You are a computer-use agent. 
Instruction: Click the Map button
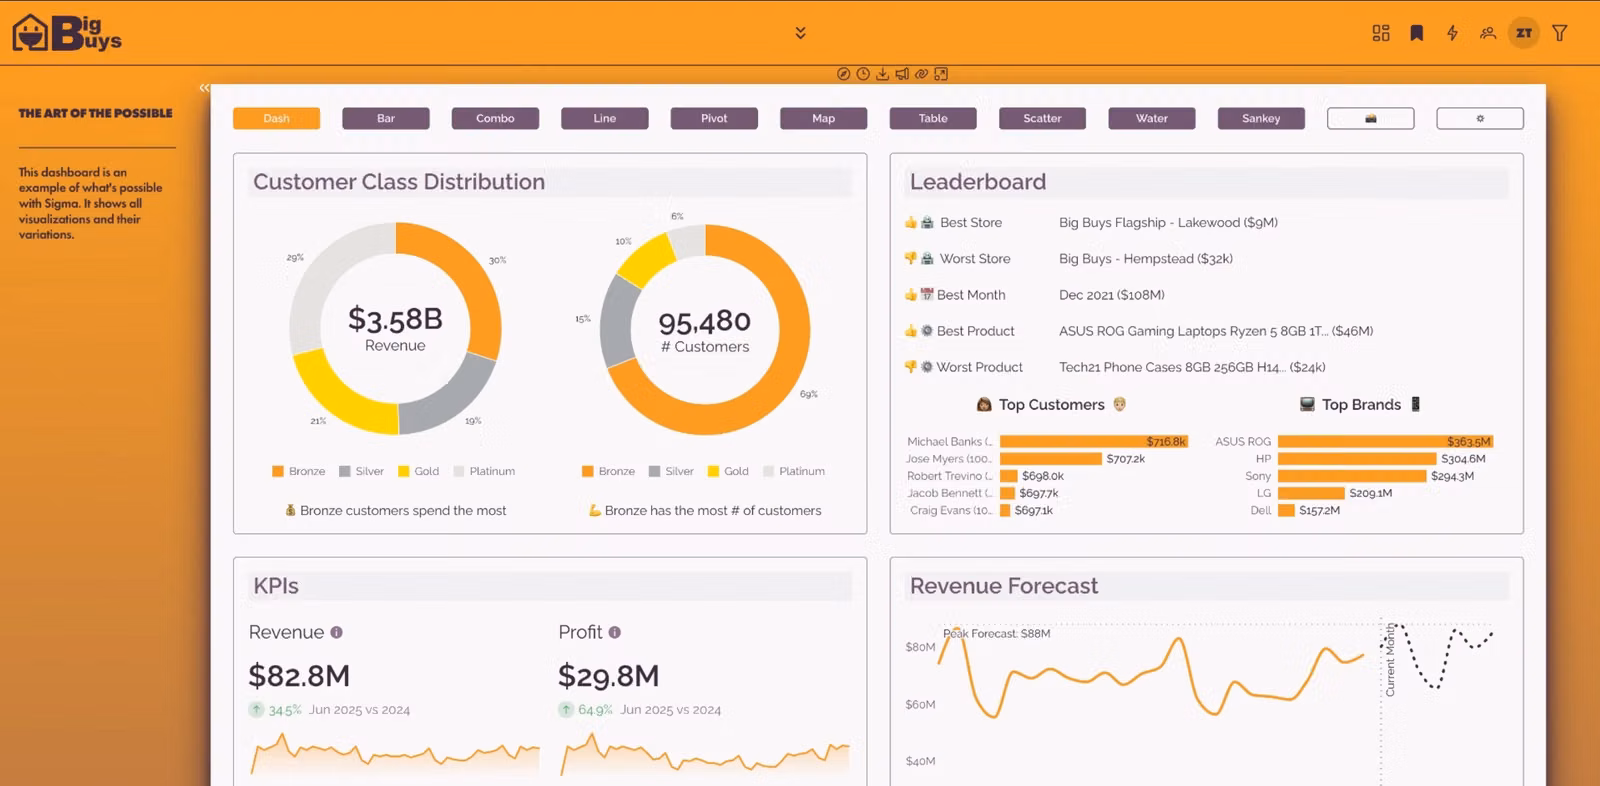pyautogui.click(x=823, y=118)
